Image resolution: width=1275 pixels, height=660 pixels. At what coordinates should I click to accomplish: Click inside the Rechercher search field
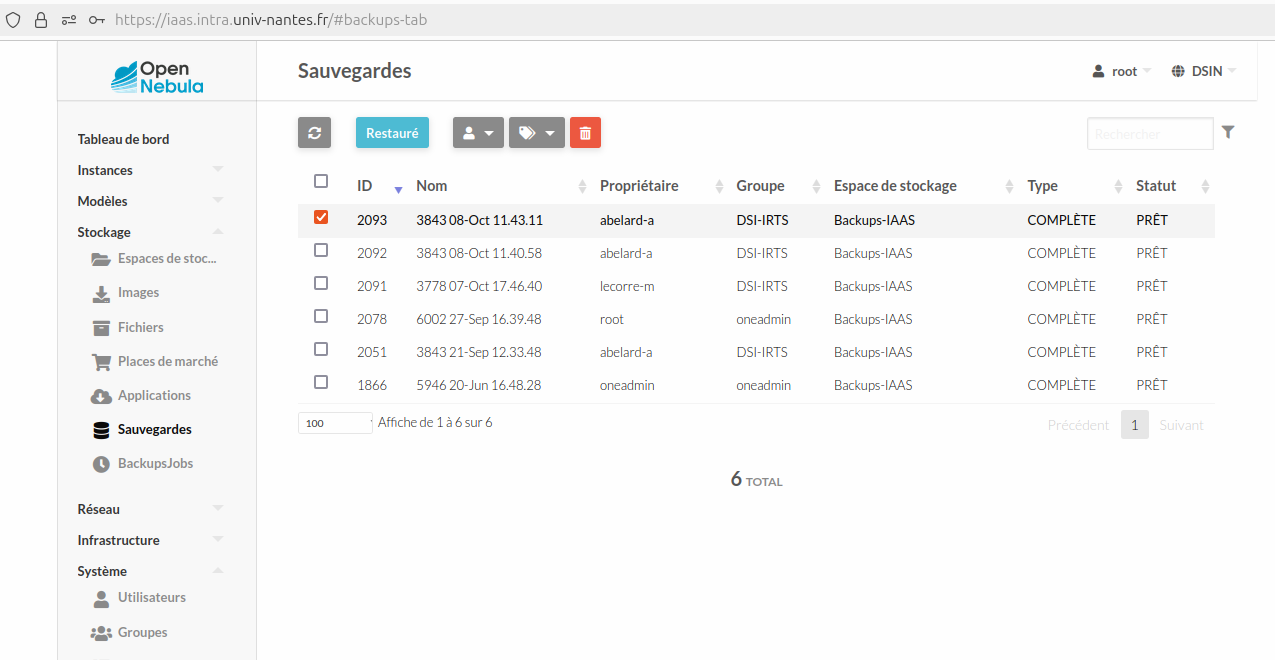(1150, 133)
